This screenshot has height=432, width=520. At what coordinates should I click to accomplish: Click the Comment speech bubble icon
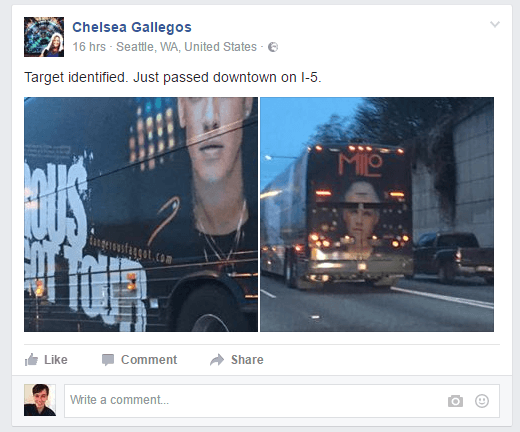[x=108, y=360]
